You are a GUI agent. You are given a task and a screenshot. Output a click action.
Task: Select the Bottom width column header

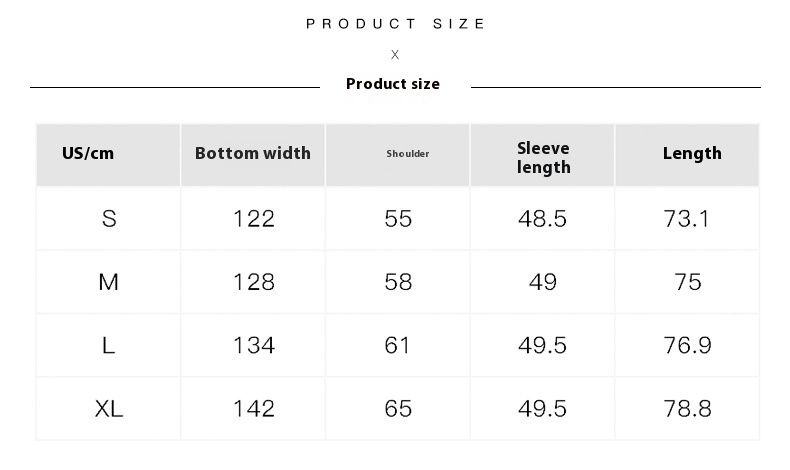253,153
